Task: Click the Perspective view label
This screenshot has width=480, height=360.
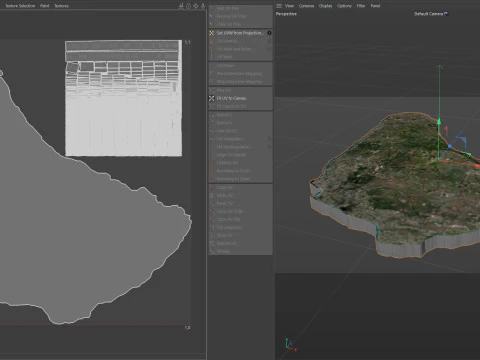Action: pyautogui.click(x=286, y=14)
